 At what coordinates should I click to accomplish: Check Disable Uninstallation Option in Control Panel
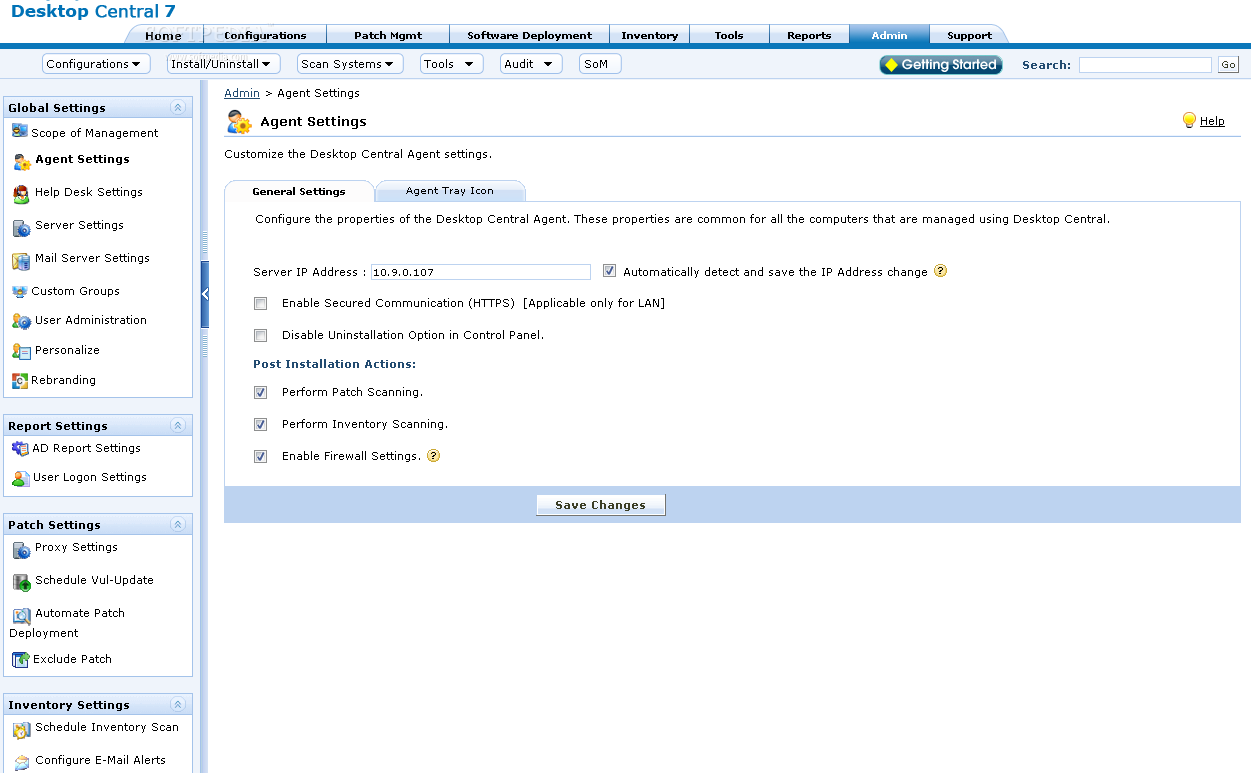261,335
